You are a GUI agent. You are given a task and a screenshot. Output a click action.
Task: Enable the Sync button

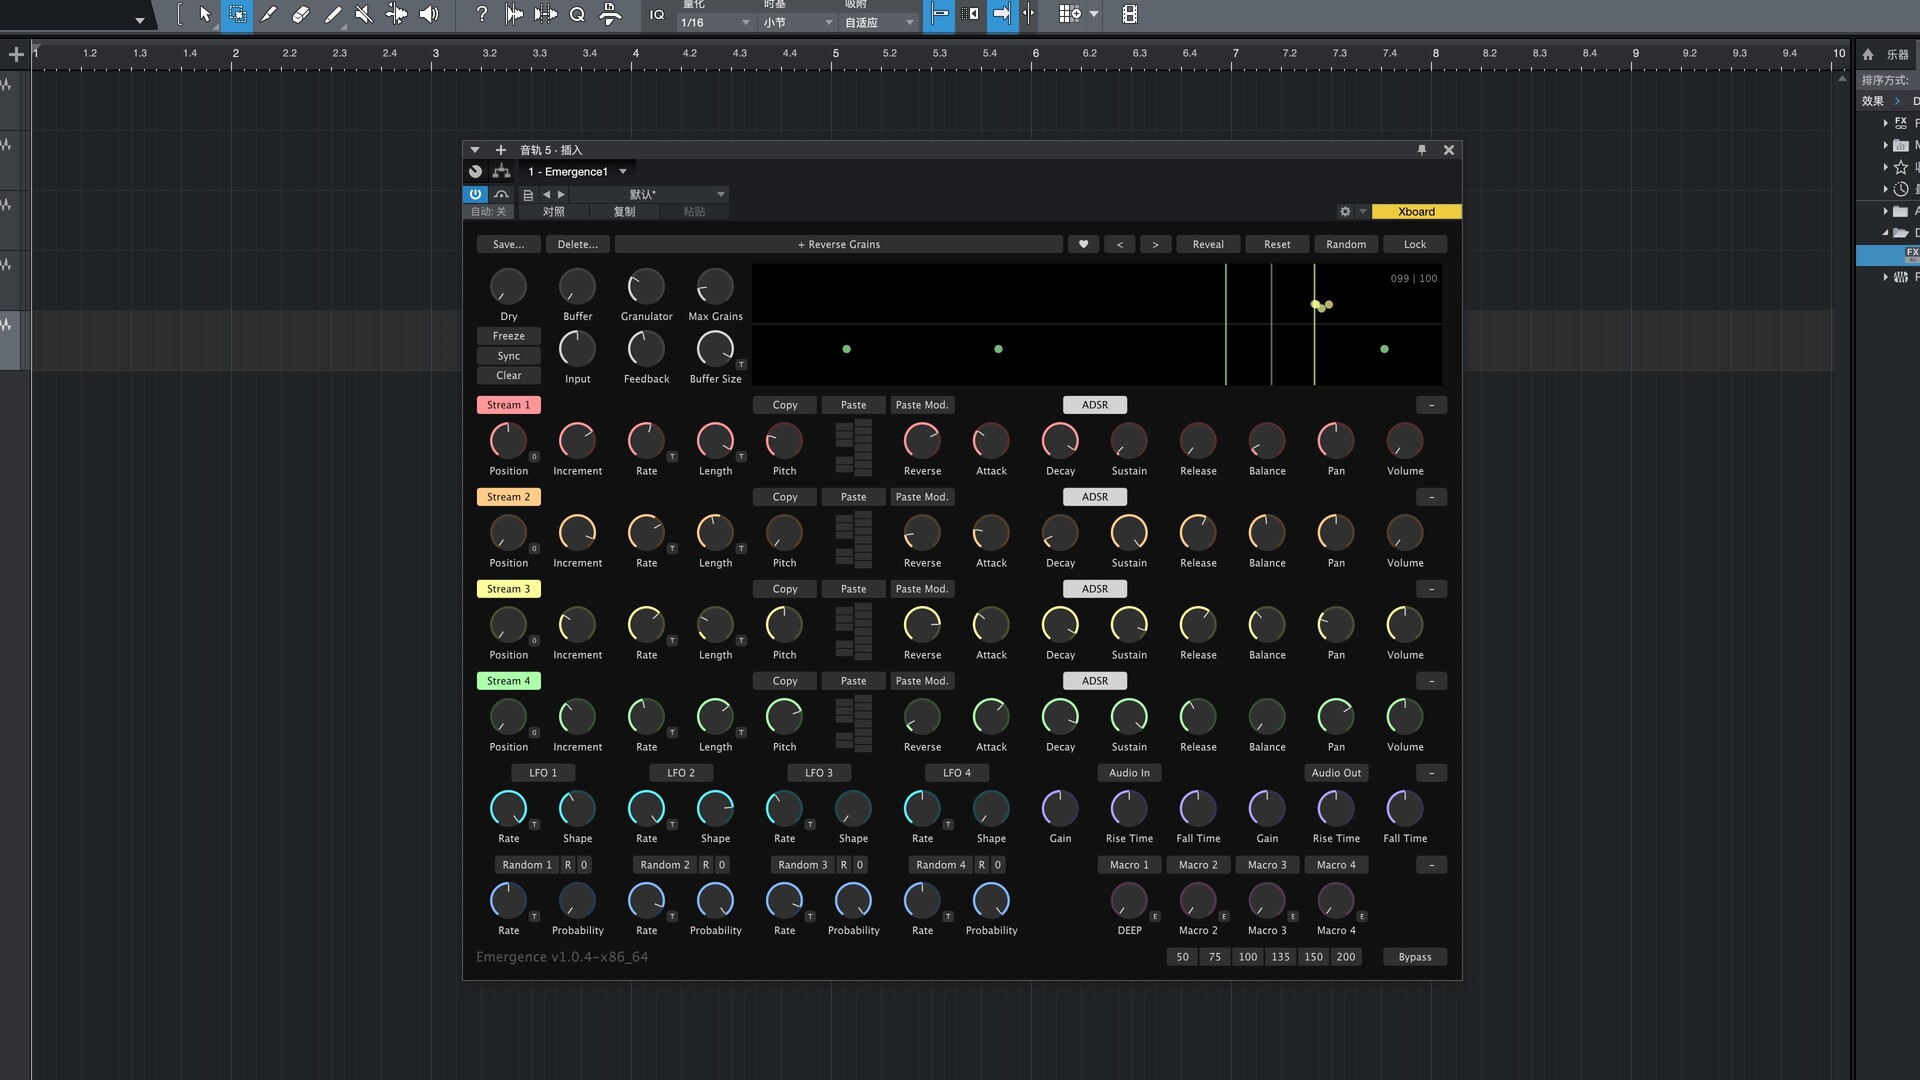(508, 356)
